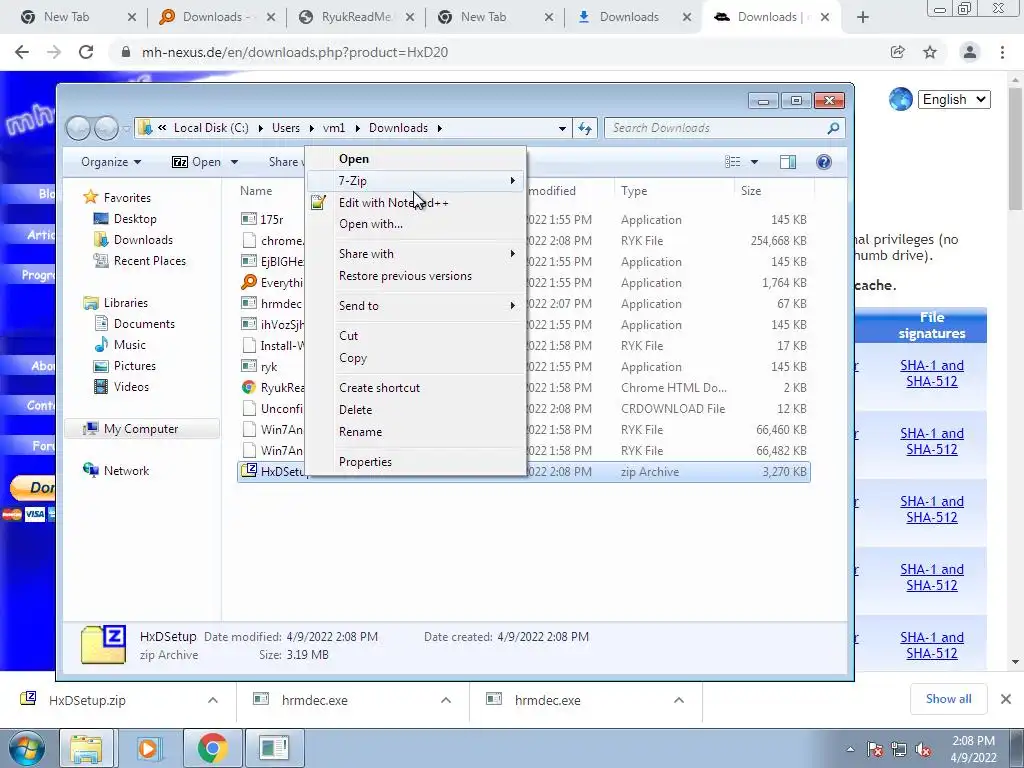Change view layout icon in Explorer

[733, 162]
